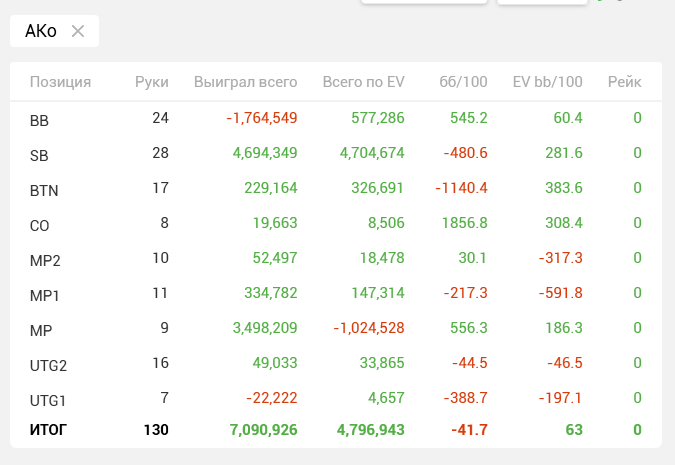
Task: Choose the MP1 position row
Action: click(45, 295)
